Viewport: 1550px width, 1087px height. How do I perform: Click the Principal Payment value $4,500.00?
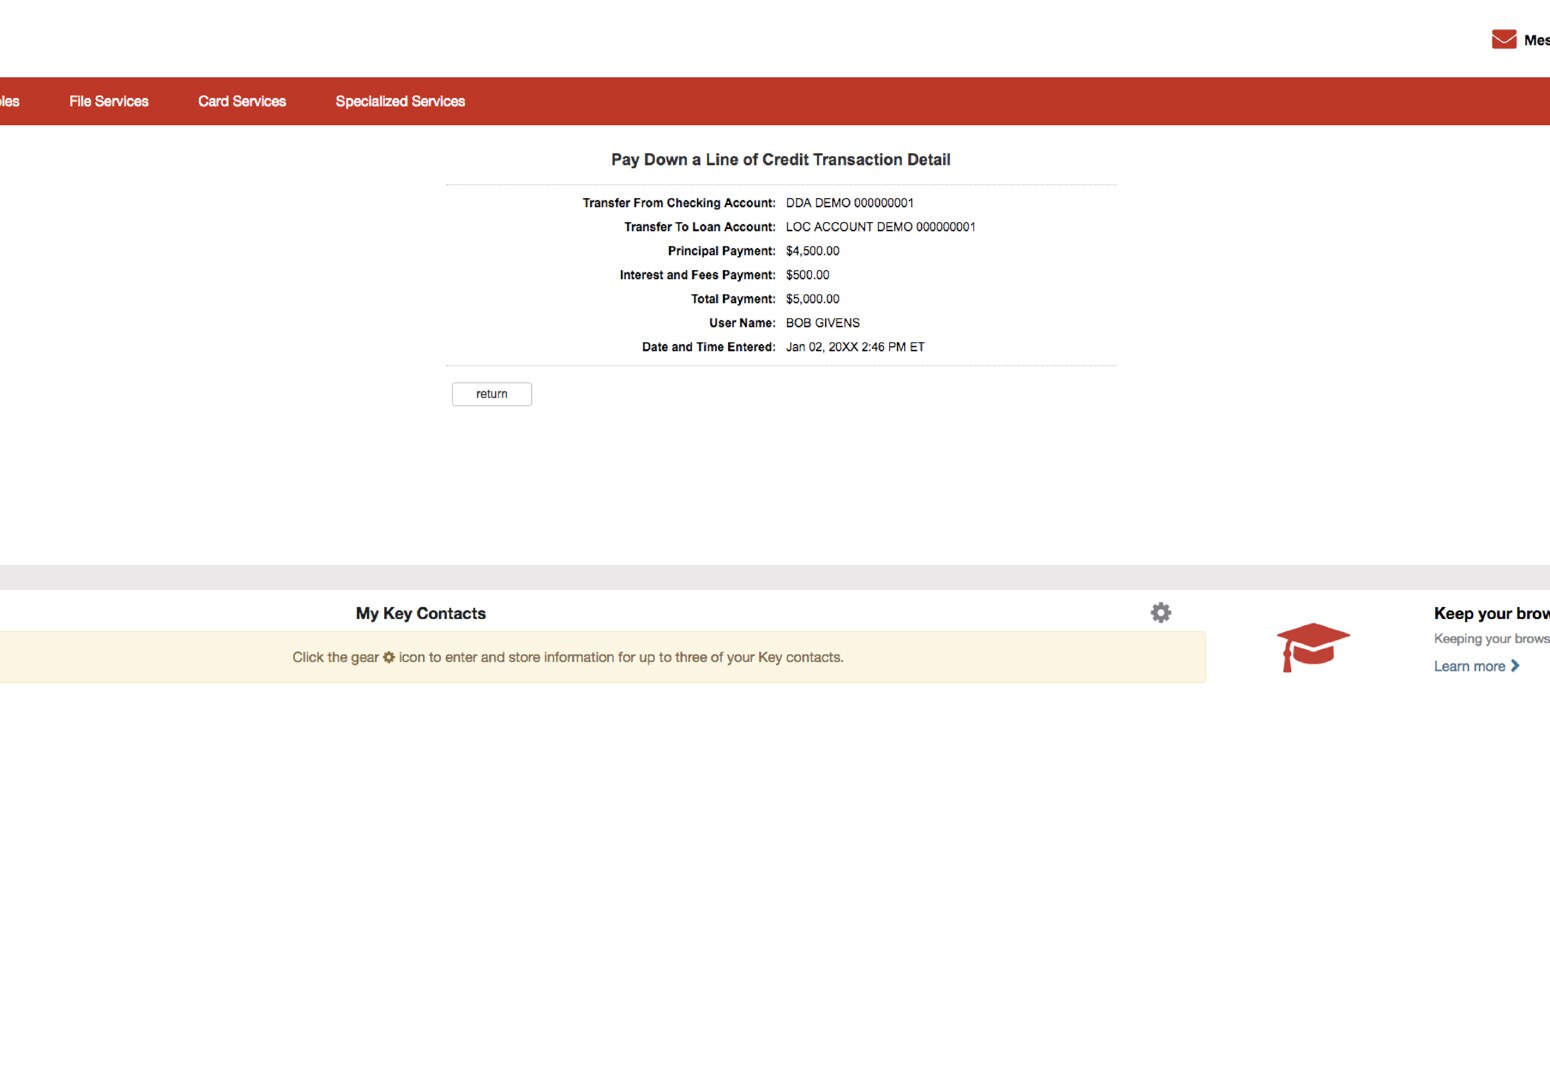click(811, 250)
